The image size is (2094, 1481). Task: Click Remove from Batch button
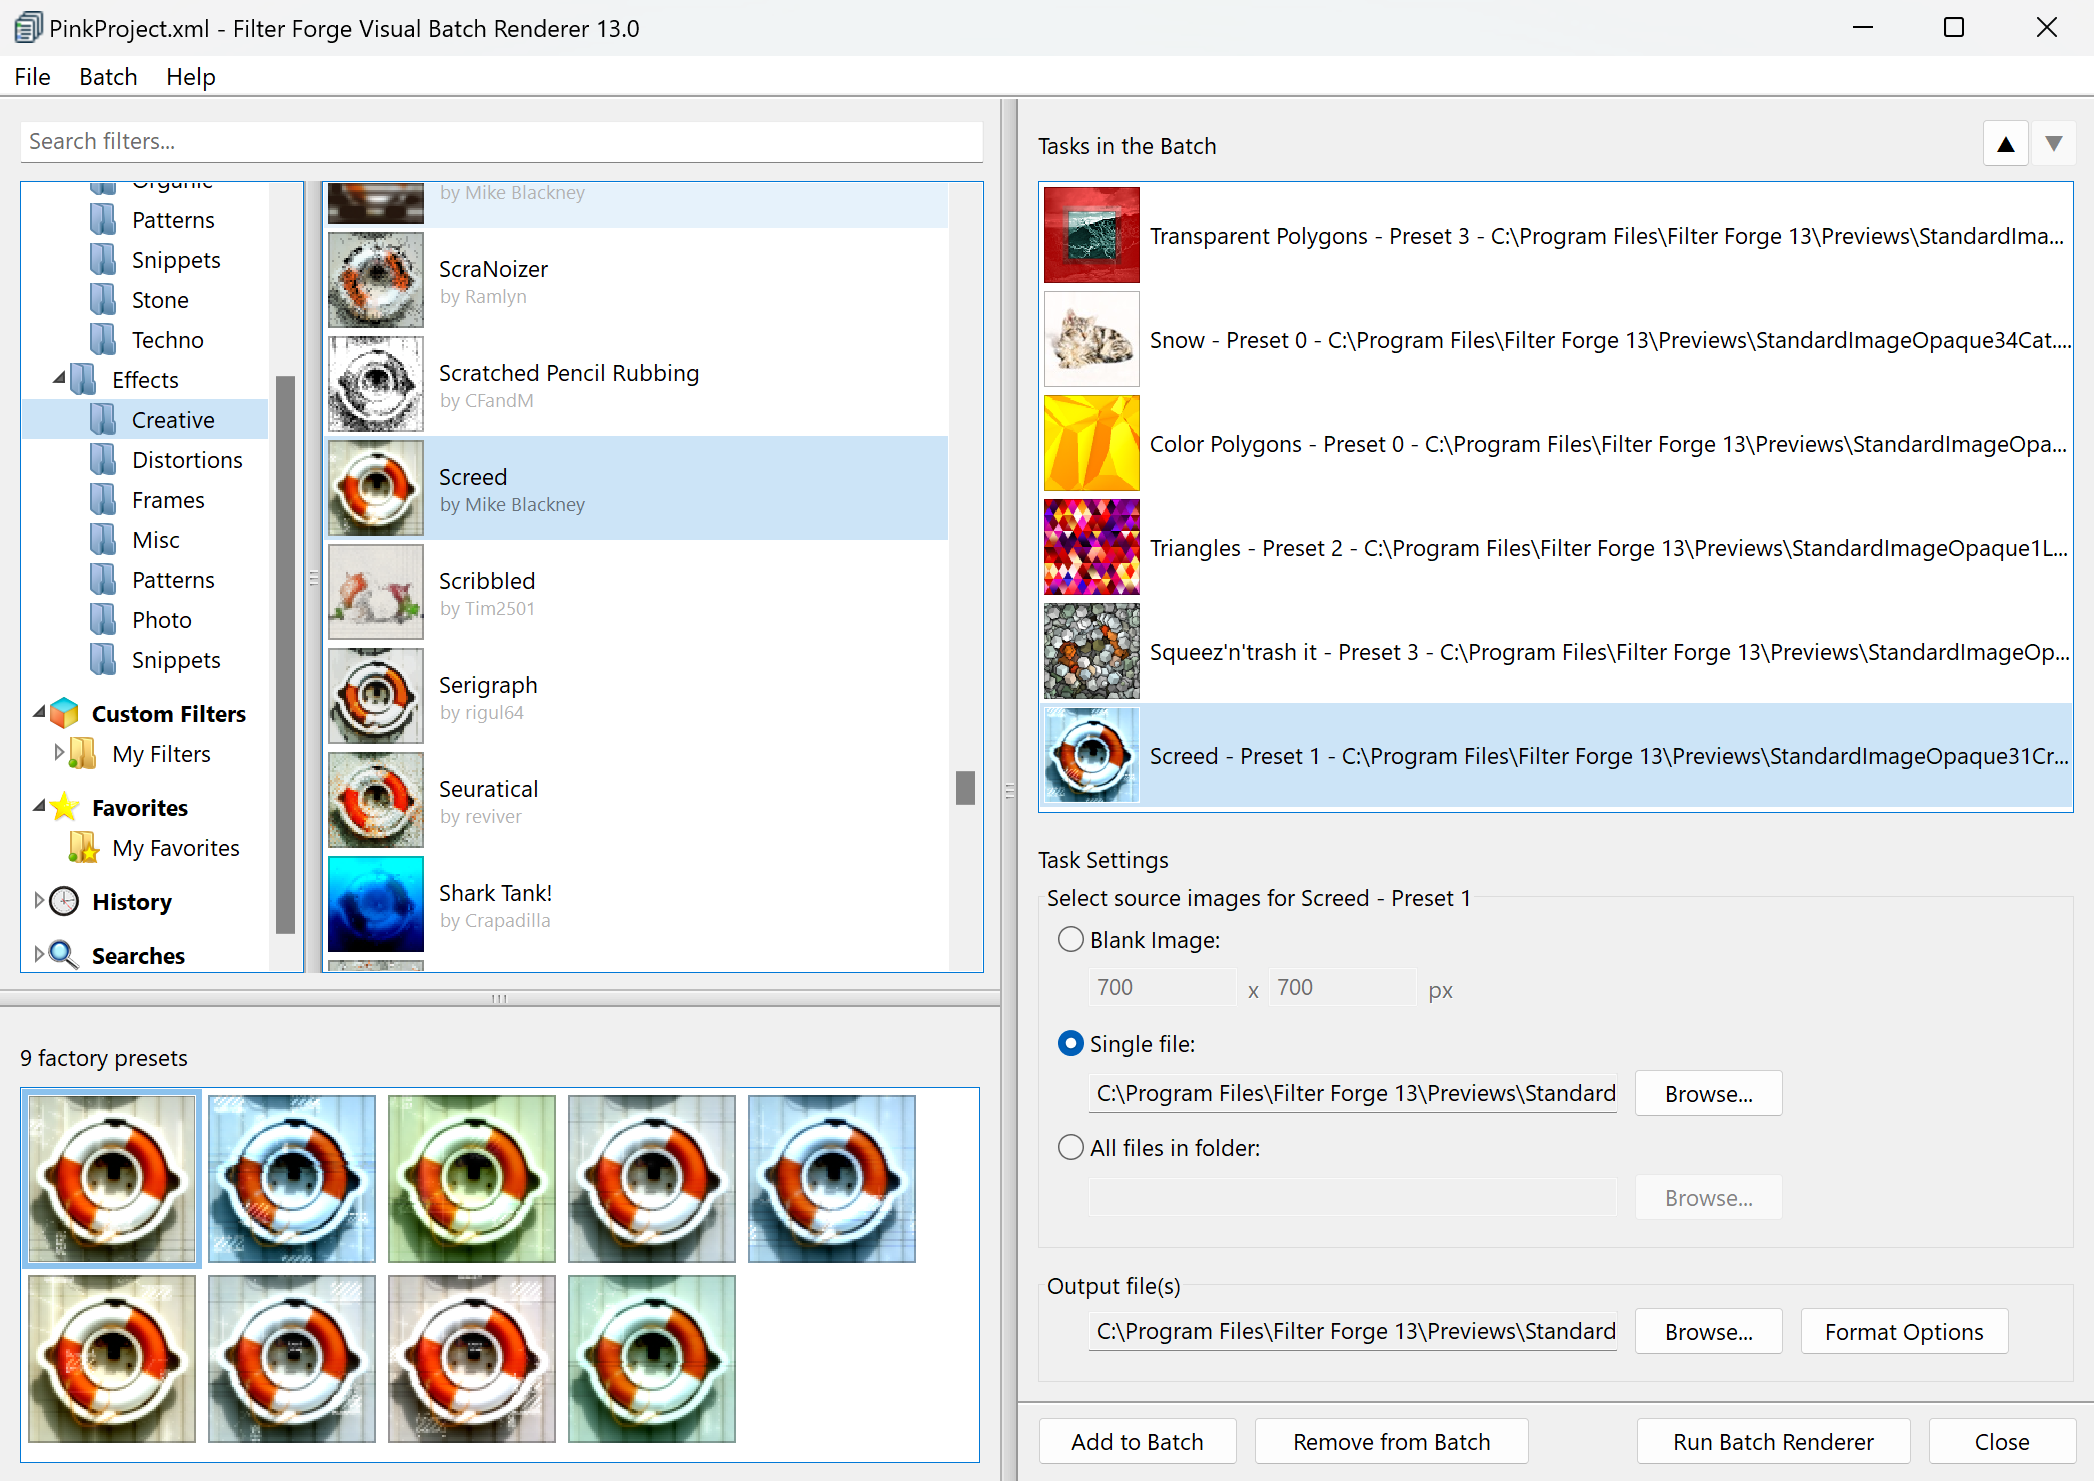1391,1441
